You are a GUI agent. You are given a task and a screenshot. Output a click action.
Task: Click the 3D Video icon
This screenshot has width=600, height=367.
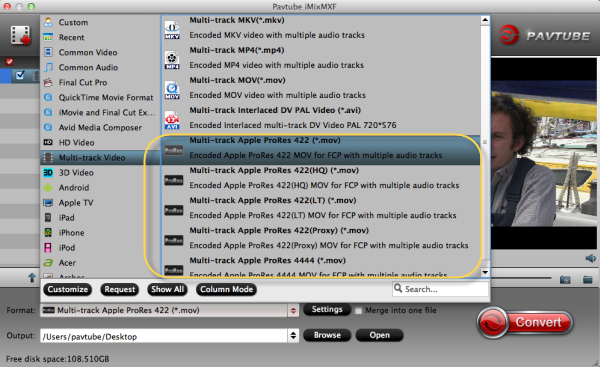click(48, 173)
